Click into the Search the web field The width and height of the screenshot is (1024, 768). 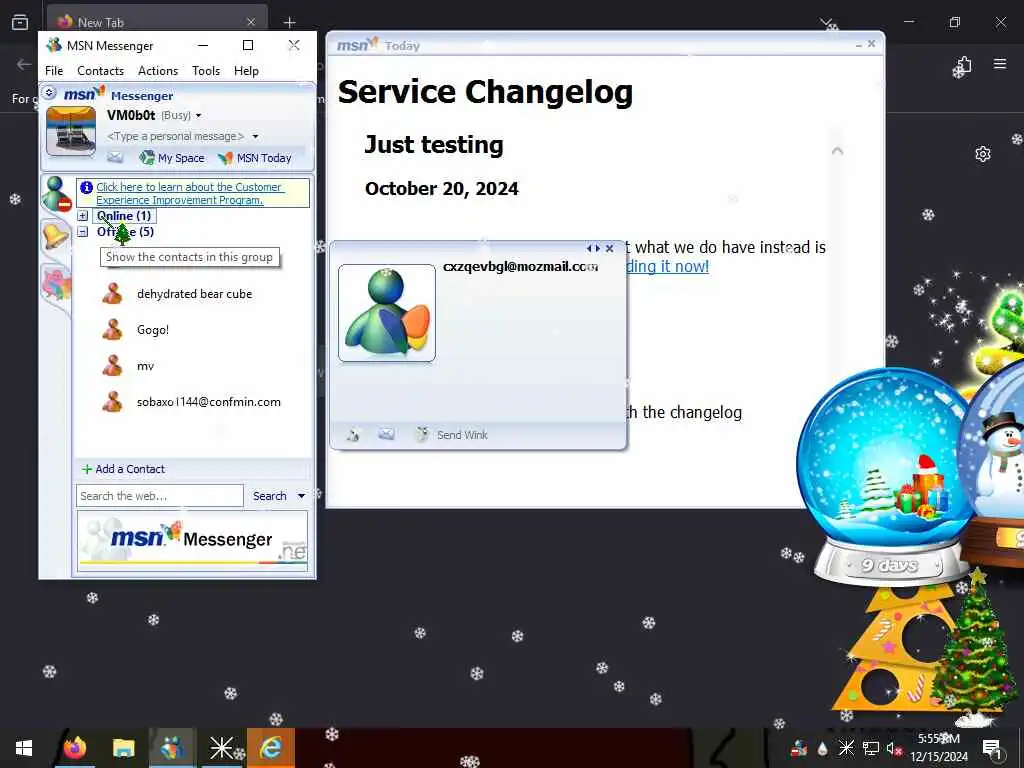pos(160,496)
